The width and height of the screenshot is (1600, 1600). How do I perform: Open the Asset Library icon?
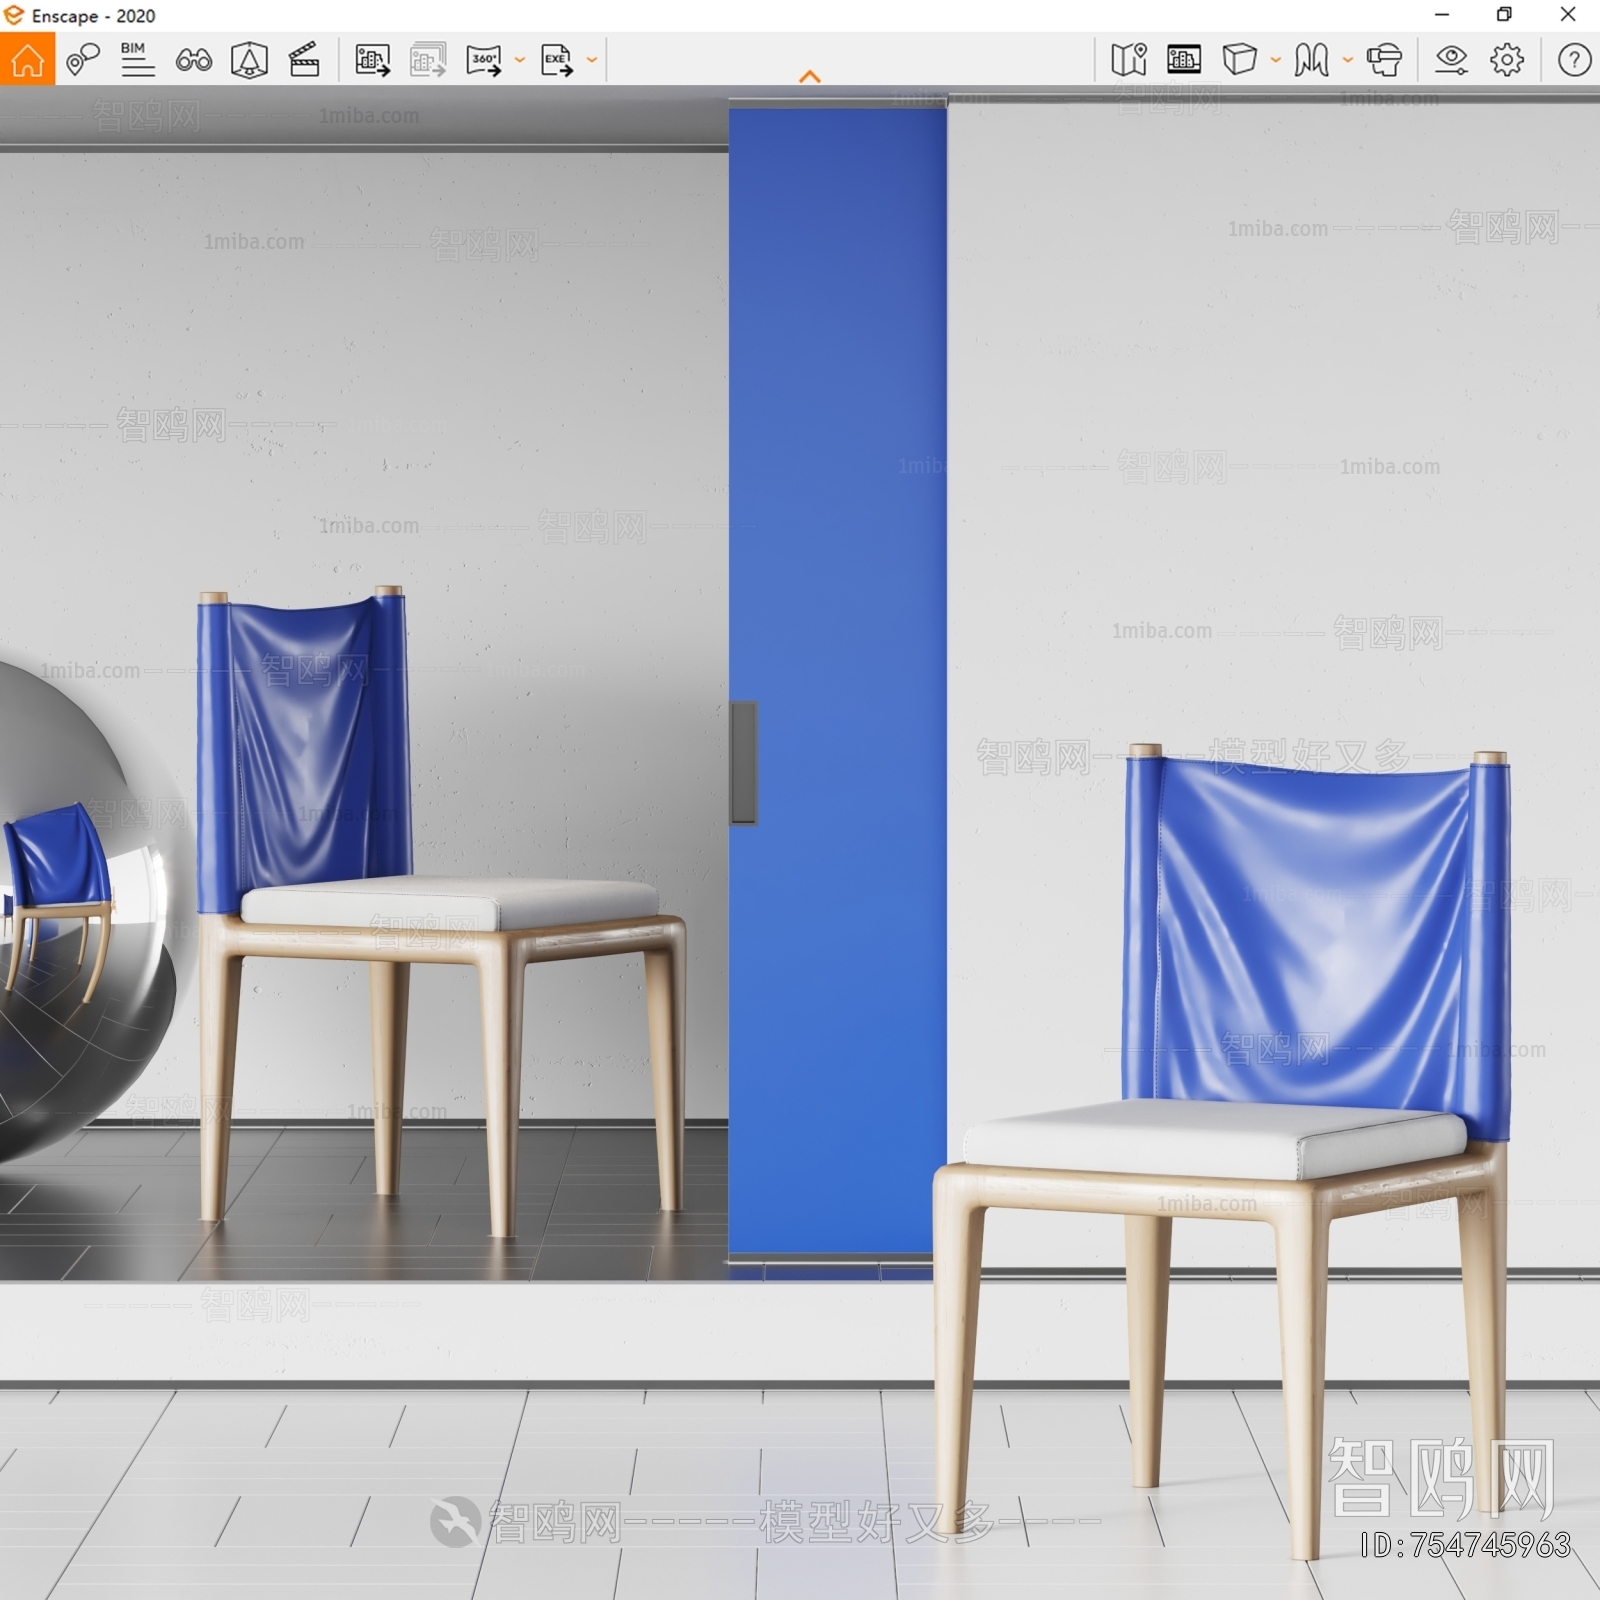pyautogui.click(x=249, y=60)
